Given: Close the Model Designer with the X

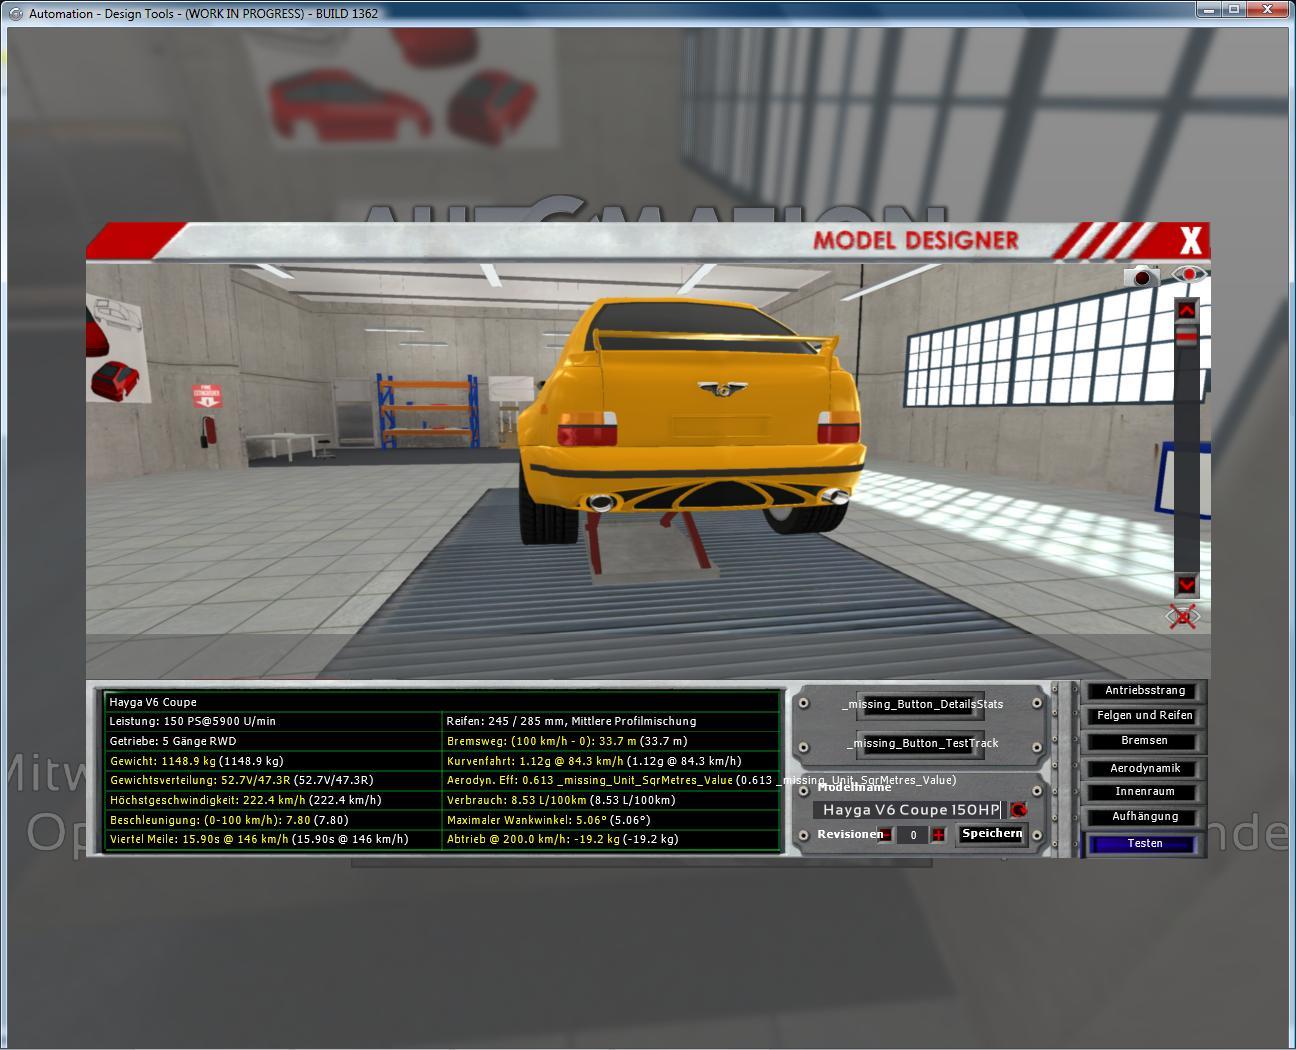Looking at the screenshot, I should pos(1190,241).
